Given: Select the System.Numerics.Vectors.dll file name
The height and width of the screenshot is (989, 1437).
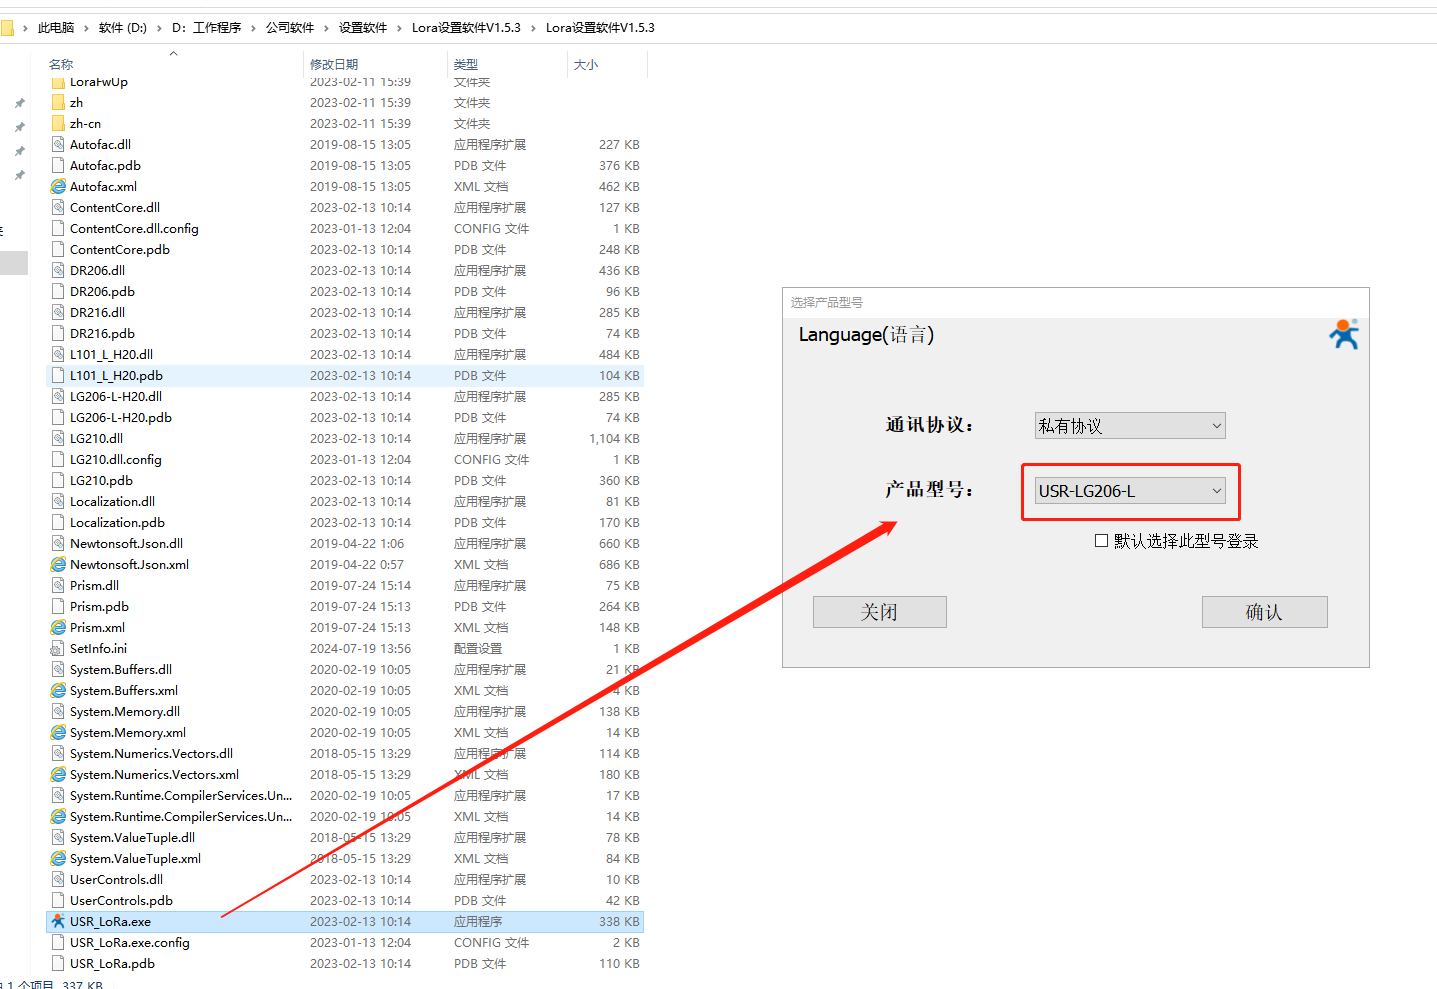Looking at the screenshot, I should 151,753.
